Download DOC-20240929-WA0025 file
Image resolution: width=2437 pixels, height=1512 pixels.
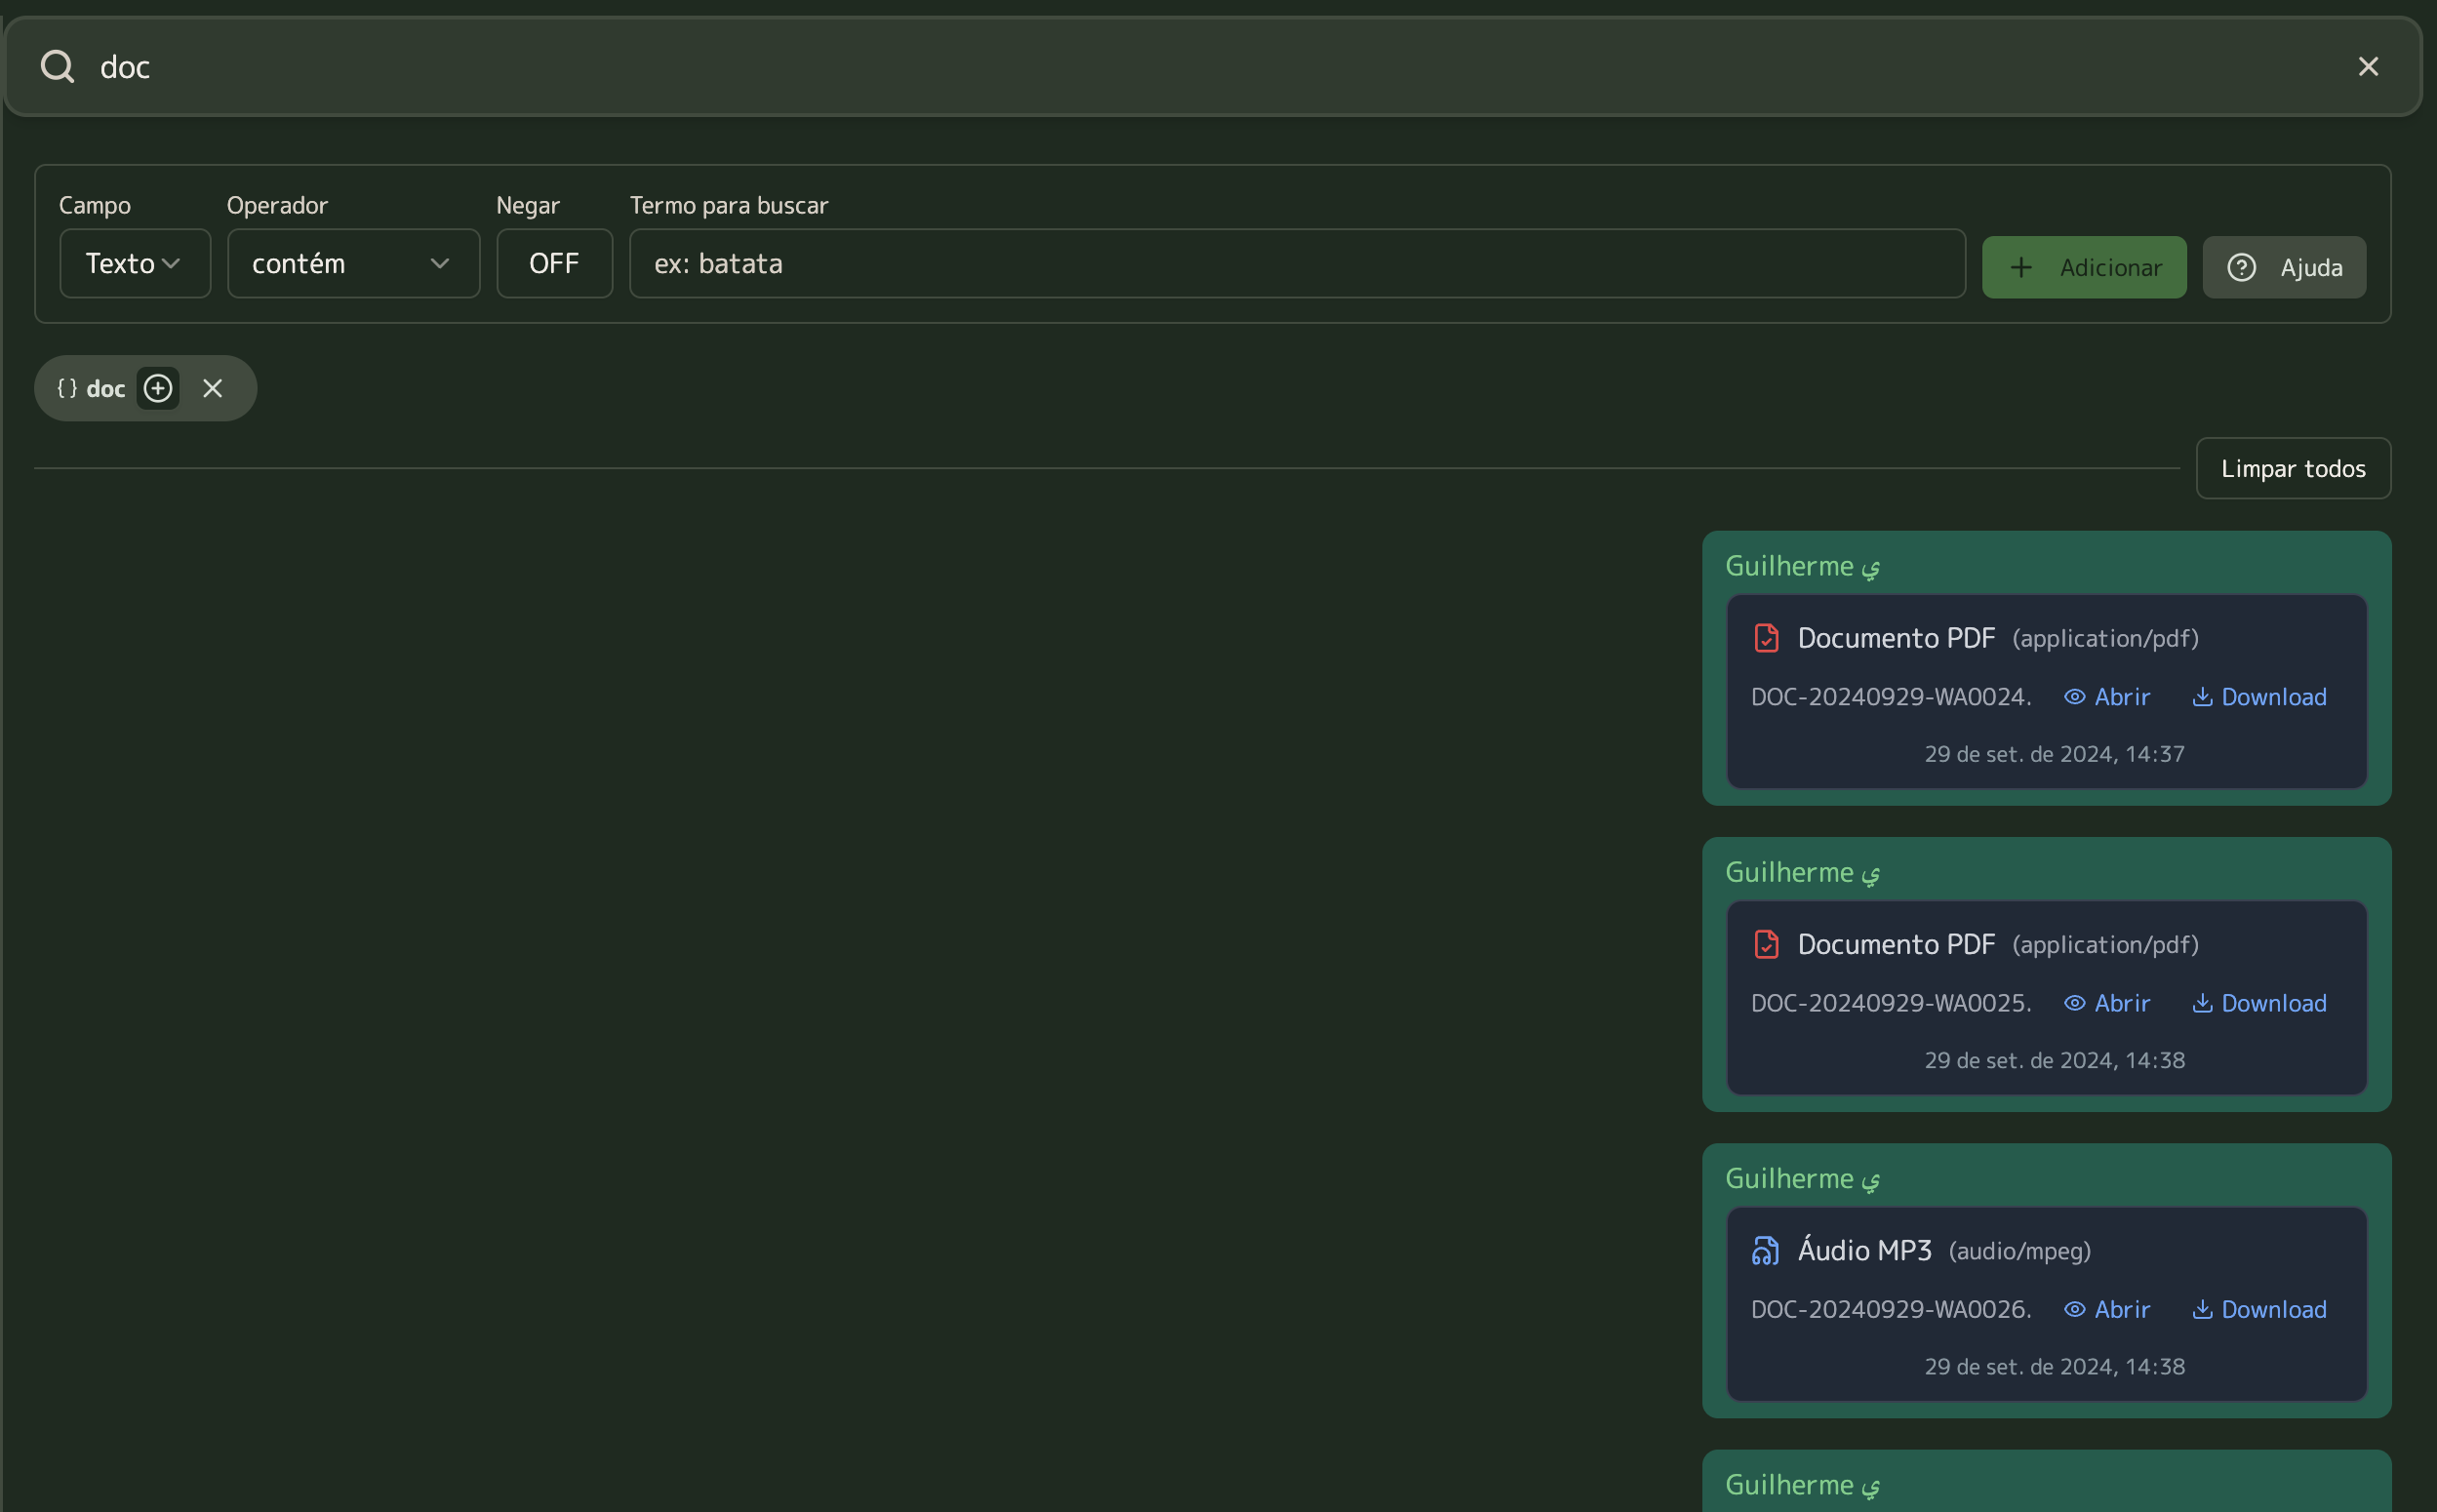tap(2258, 1003)
